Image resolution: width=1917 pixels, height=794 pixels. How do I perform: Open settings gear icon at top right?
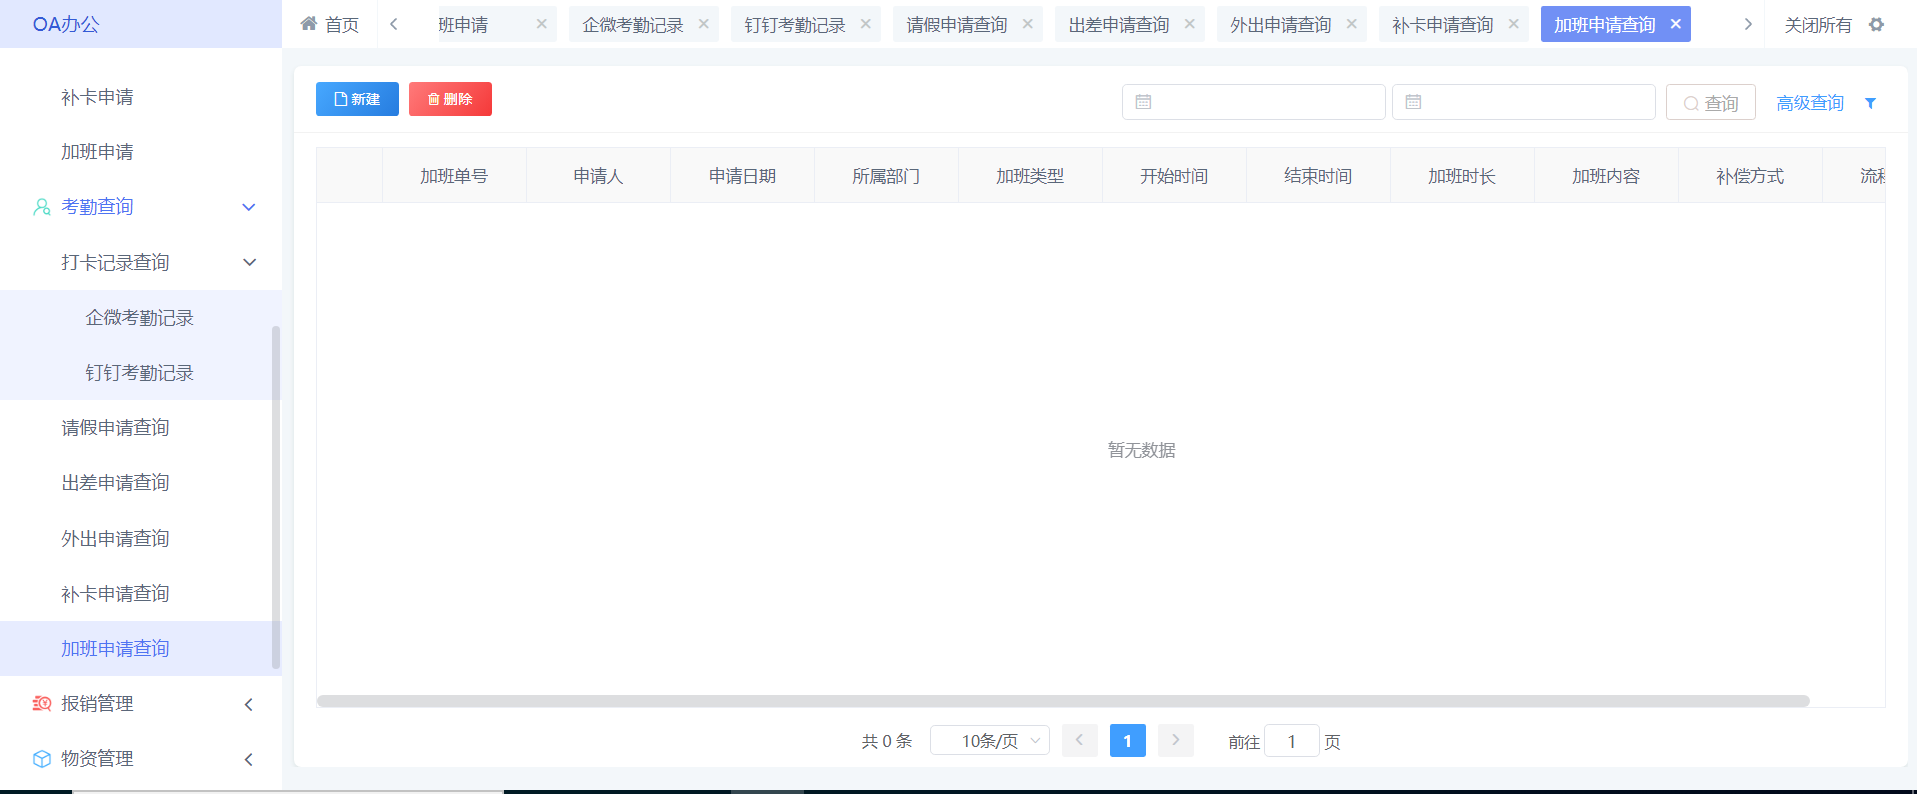[1876, 24]
